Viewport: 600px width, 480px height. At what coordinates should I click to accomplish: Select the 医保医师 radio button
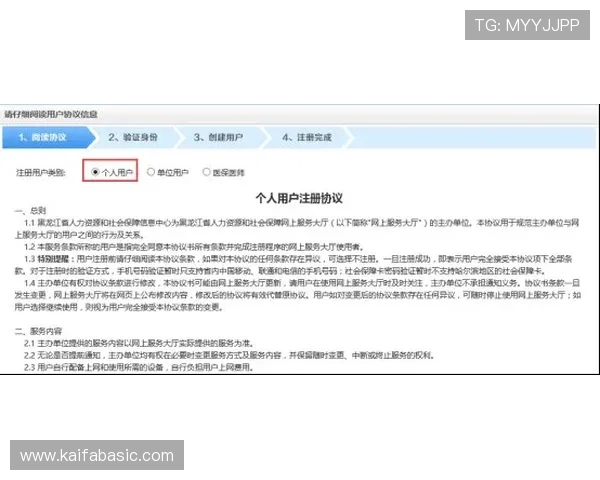coord(206,172)
